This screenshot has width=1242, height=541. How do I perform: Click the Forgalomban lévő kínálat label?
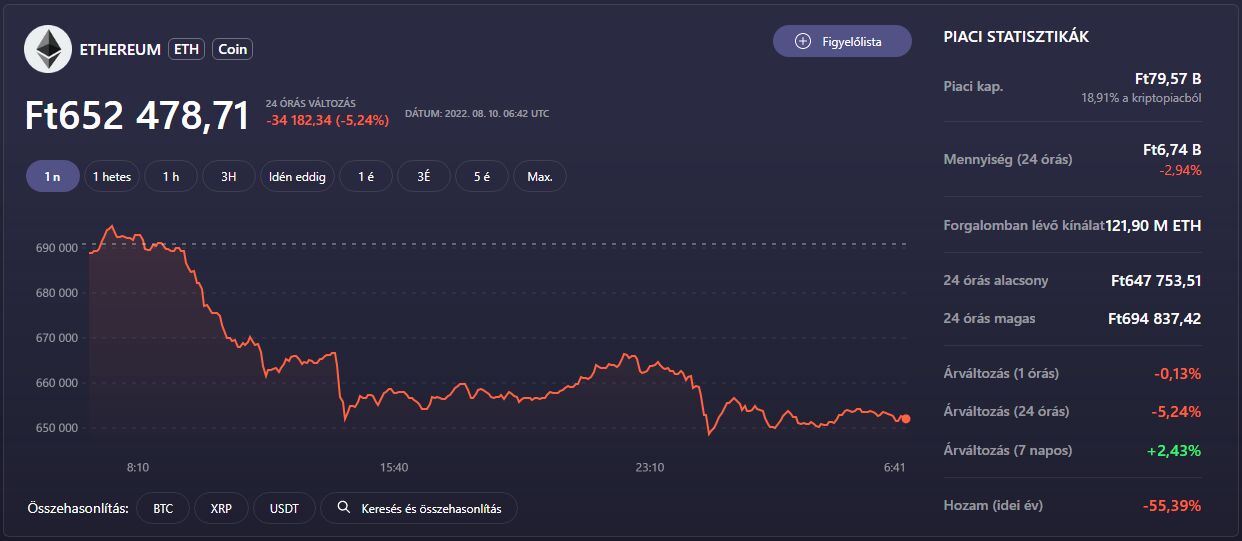(x=1024, y=226)
